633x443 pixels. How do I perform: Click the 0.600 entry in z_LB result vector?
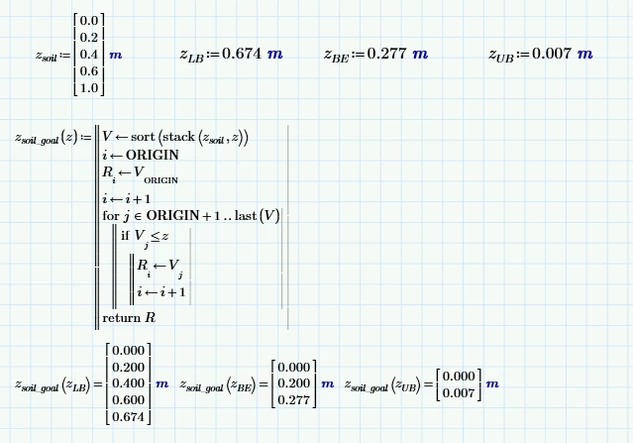coord(128,400)
